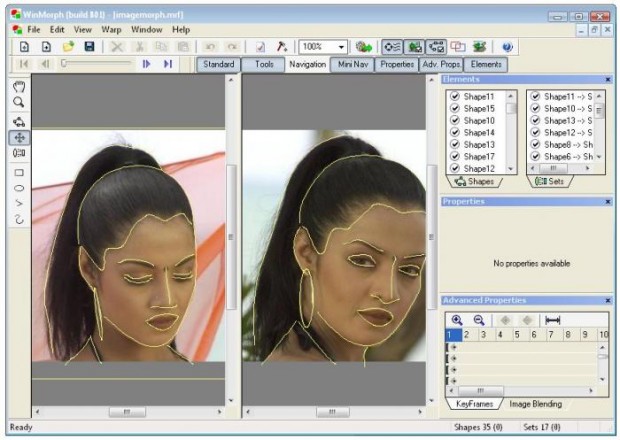Viewport: 620px width, 440px height.
Task: Toggle Shape13 checkbox in shapes list
Action: (x=455, y=144)
